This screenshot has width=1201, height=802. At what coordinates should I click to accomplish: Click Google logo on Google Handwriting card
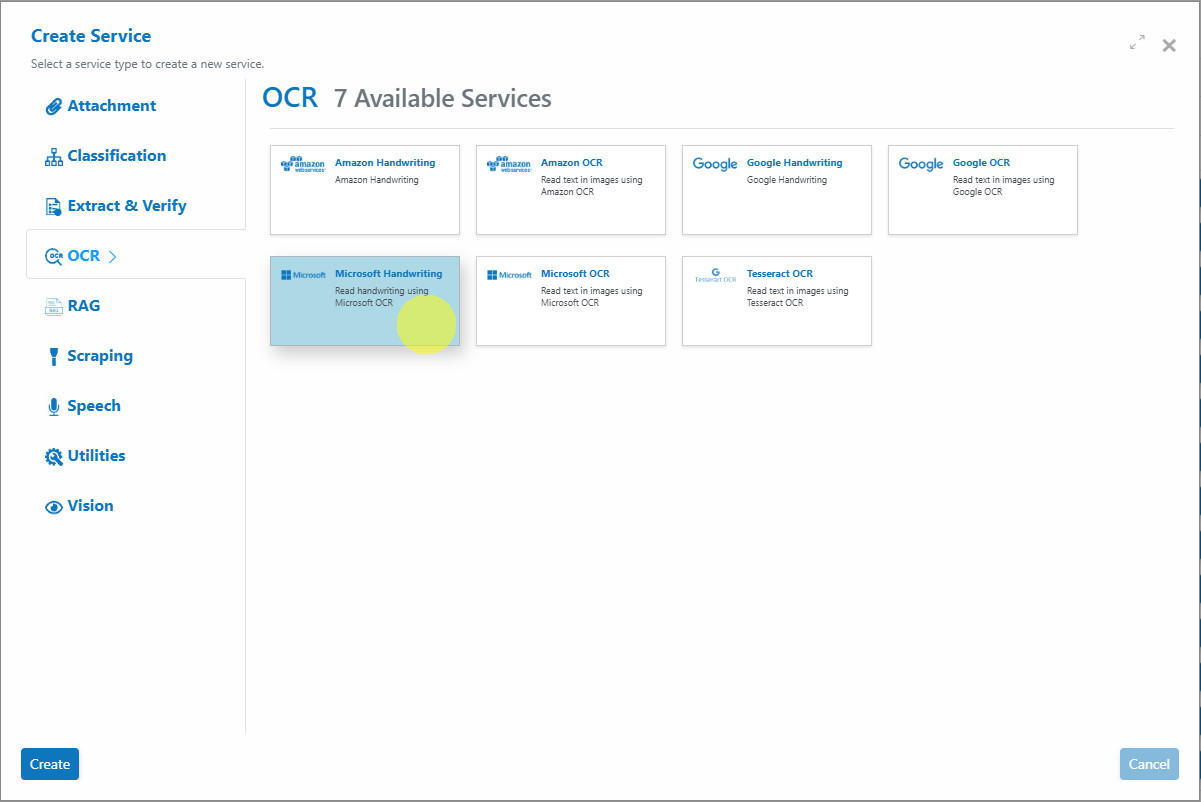pyautogui.click(x=715, y=164)
